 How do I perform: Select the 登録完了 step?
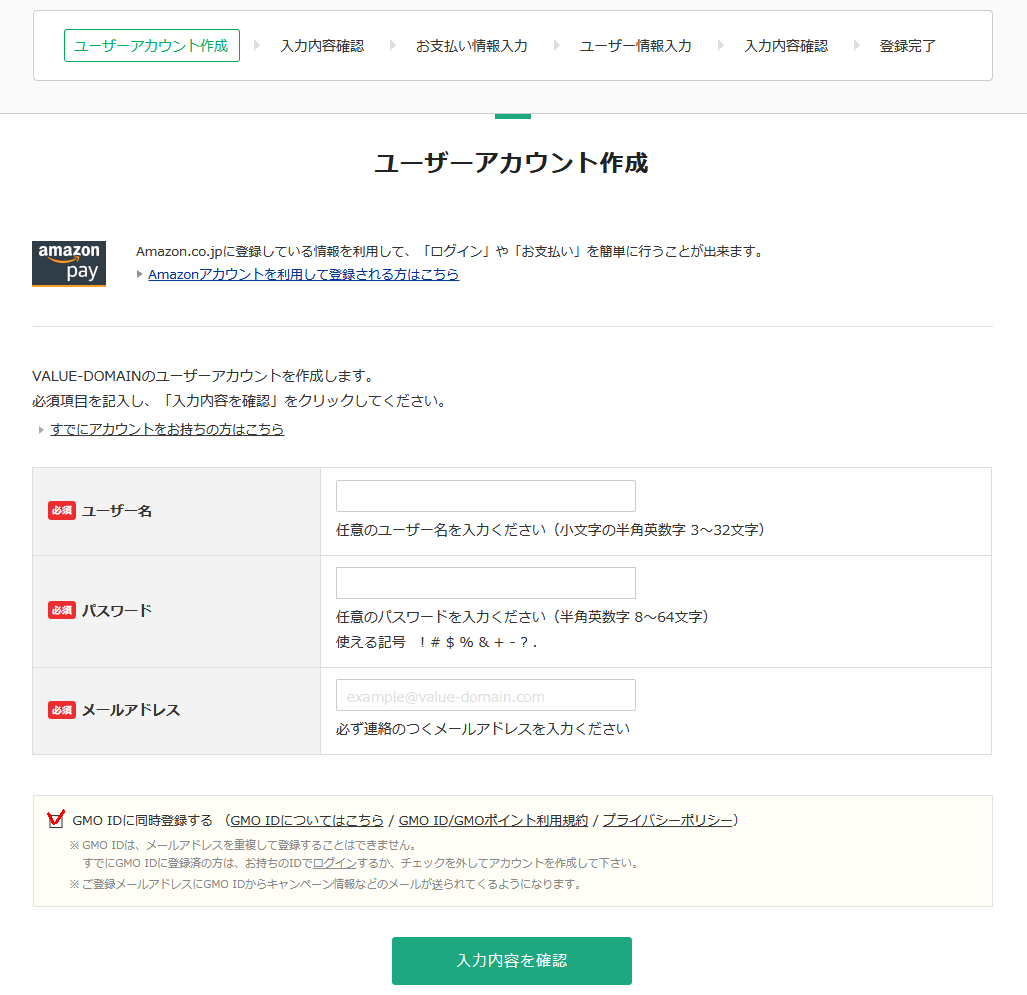[x=907, y=46]
